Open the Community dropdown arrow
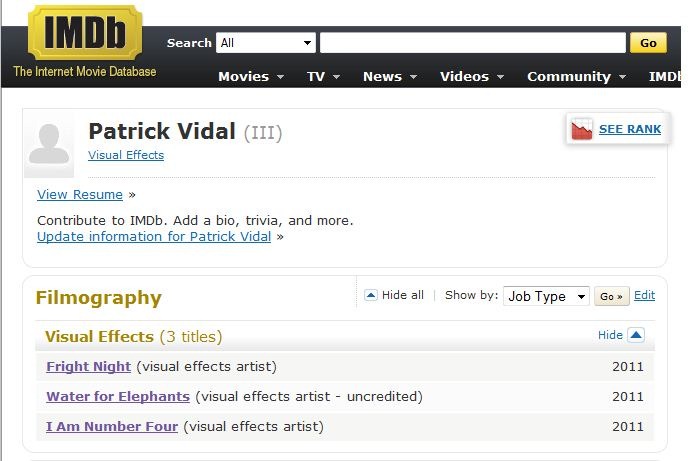 [622, 77]
